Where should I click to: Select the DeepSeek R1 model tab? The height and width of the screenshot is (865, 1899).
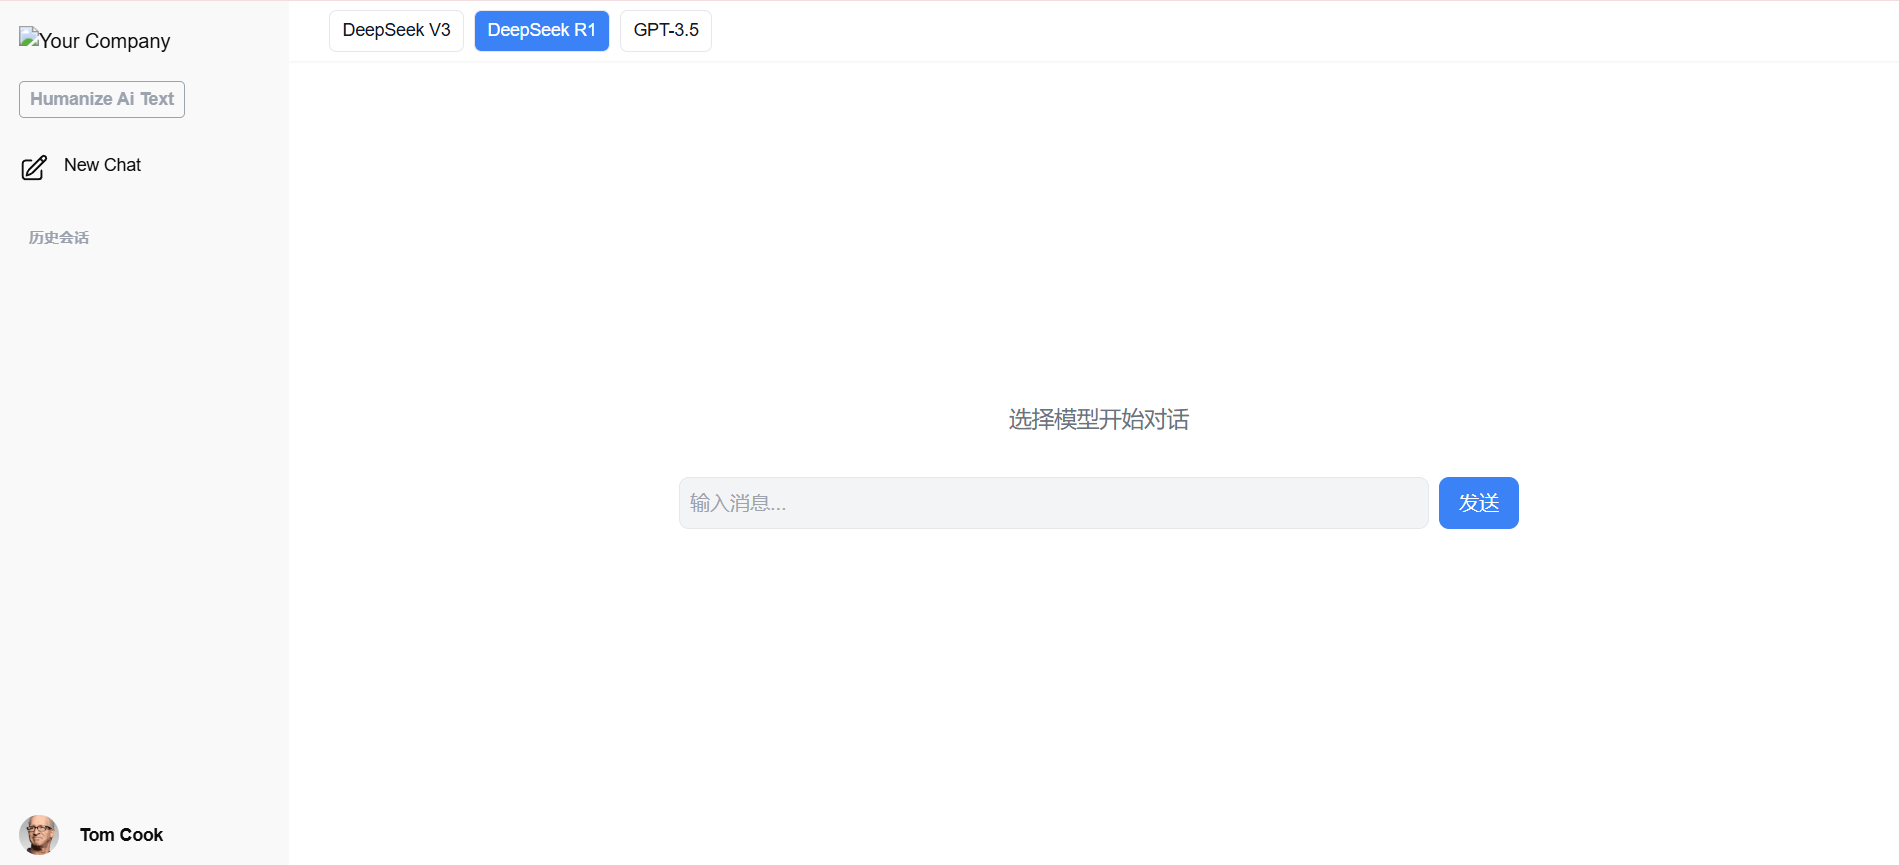541,30
